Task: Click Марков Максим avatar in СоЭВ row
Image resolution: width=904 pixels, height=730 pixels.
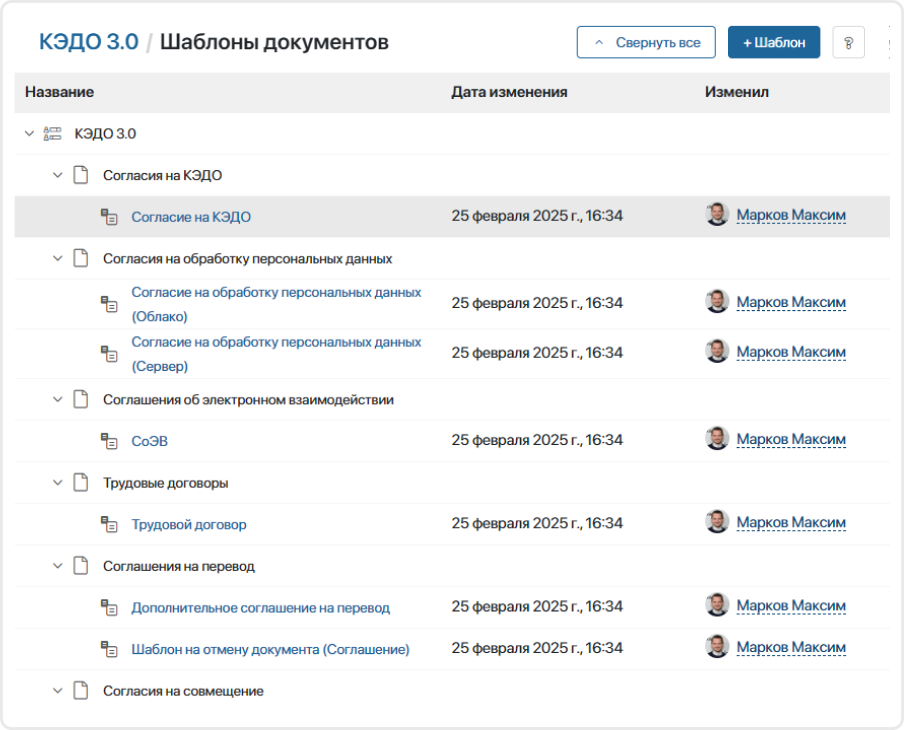Action: (x=716, y=439)
